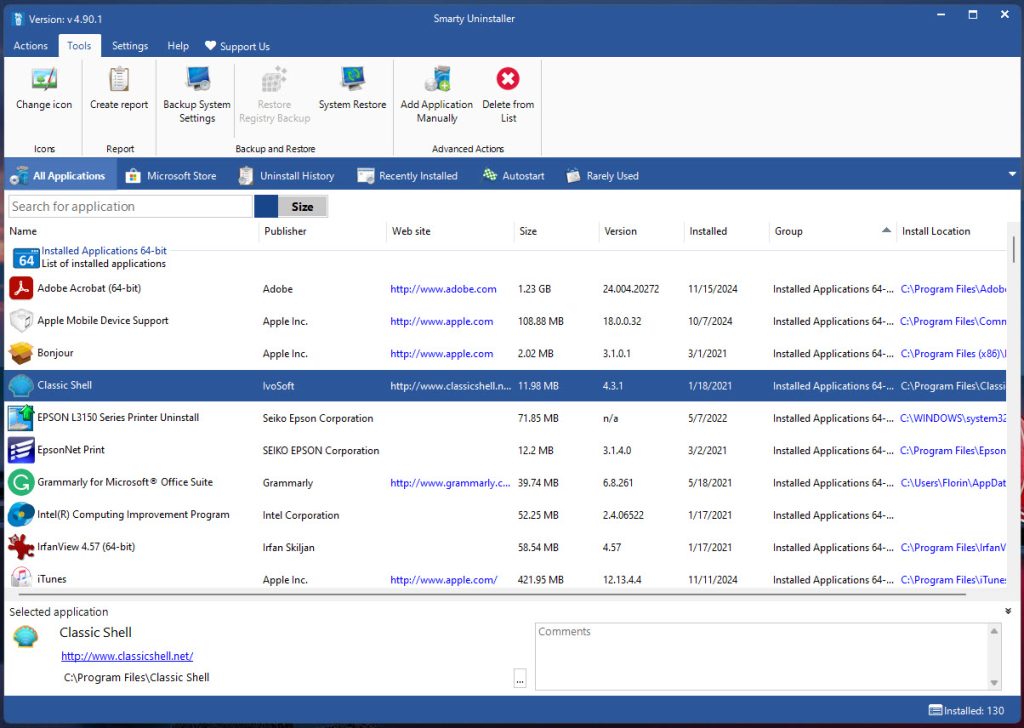Open the Actions ribbon tab
The height and width of the screenshot is (728, 1024).
click(x=31, y=46)
